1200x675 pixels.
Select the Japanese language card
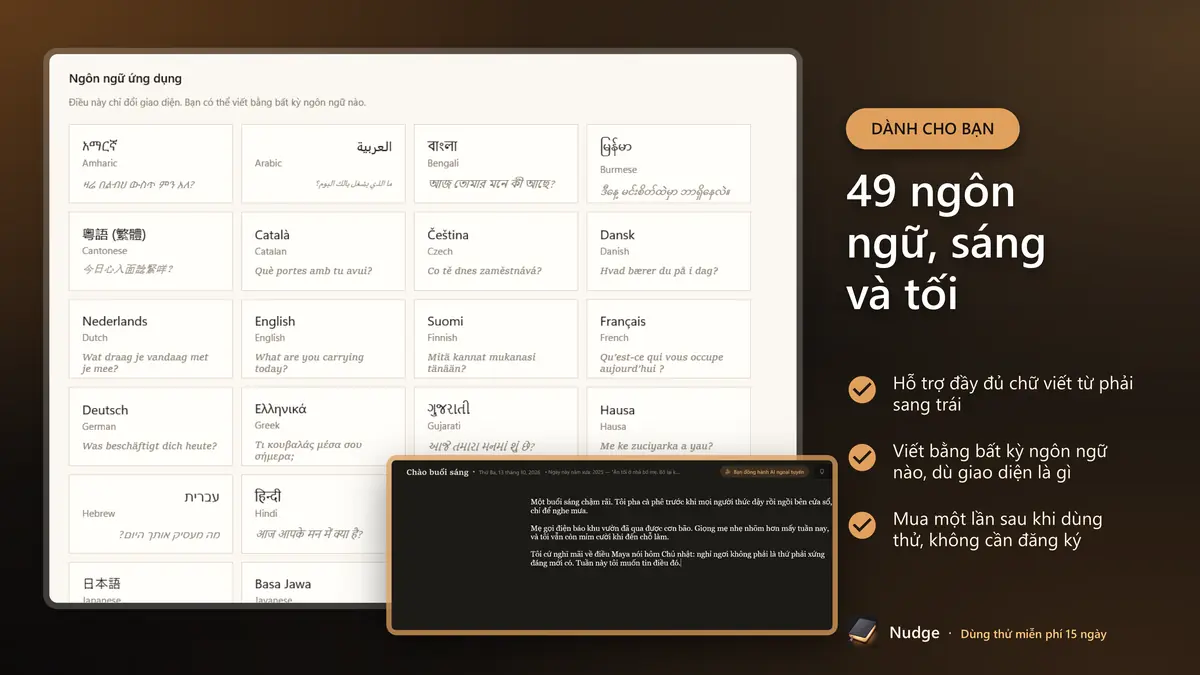[x=151, y=583]
